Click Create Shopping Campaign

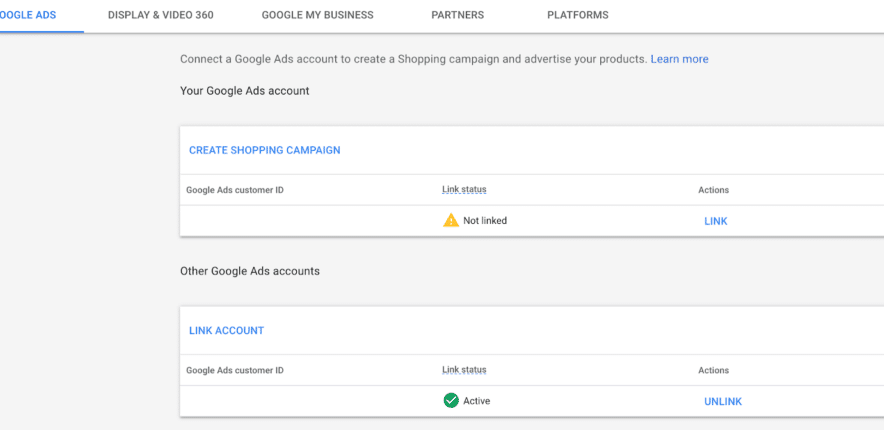[264, 150]
